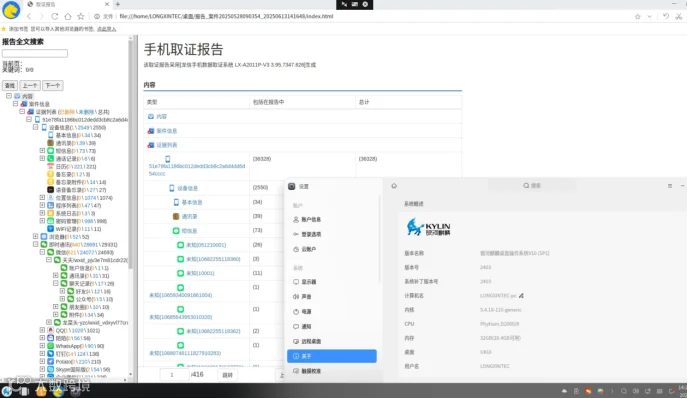Open the 基本信息 link in the report table
Image resolution: width=688 pixels, height=399 pixels.
click(192, 202)
